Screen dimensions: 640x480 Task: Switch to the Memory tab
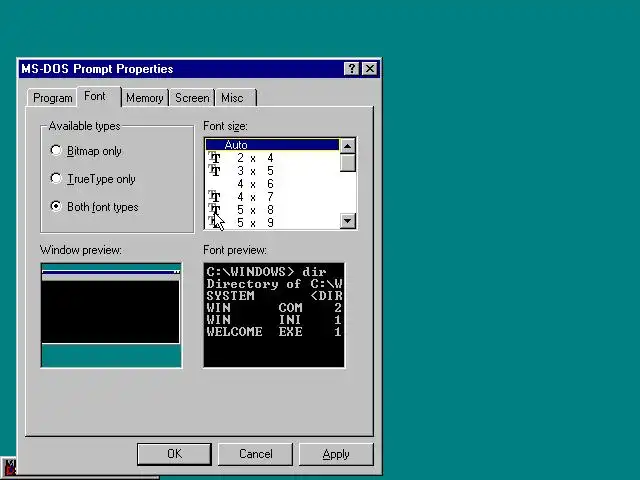tap(144, 98)
